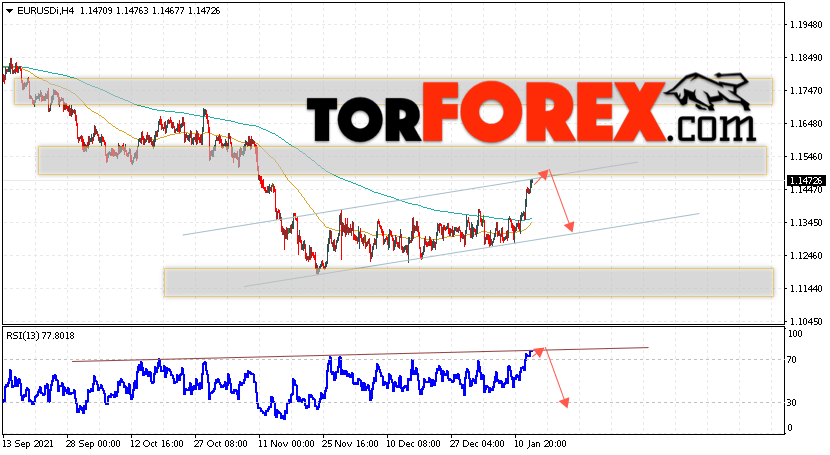Click the RSI scale value 100
Viewport: 830px width, 455px height.
point(796,334)
